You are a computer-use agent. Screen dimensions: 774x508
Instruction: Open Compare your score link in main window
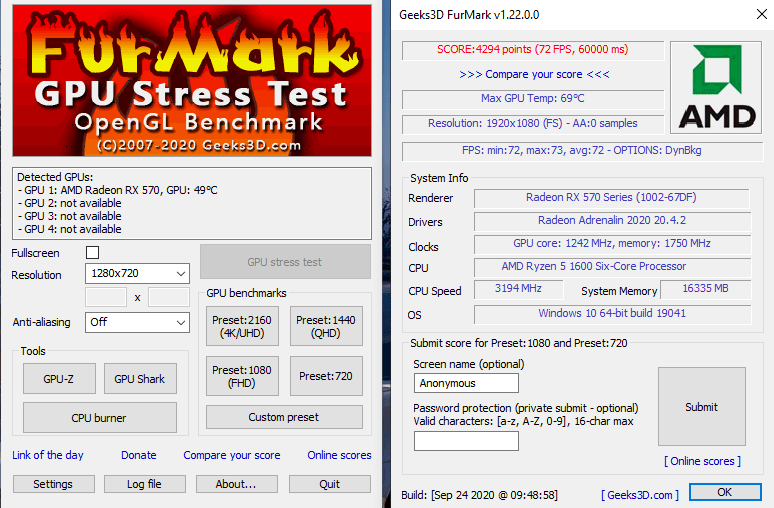tap(232, 455)
